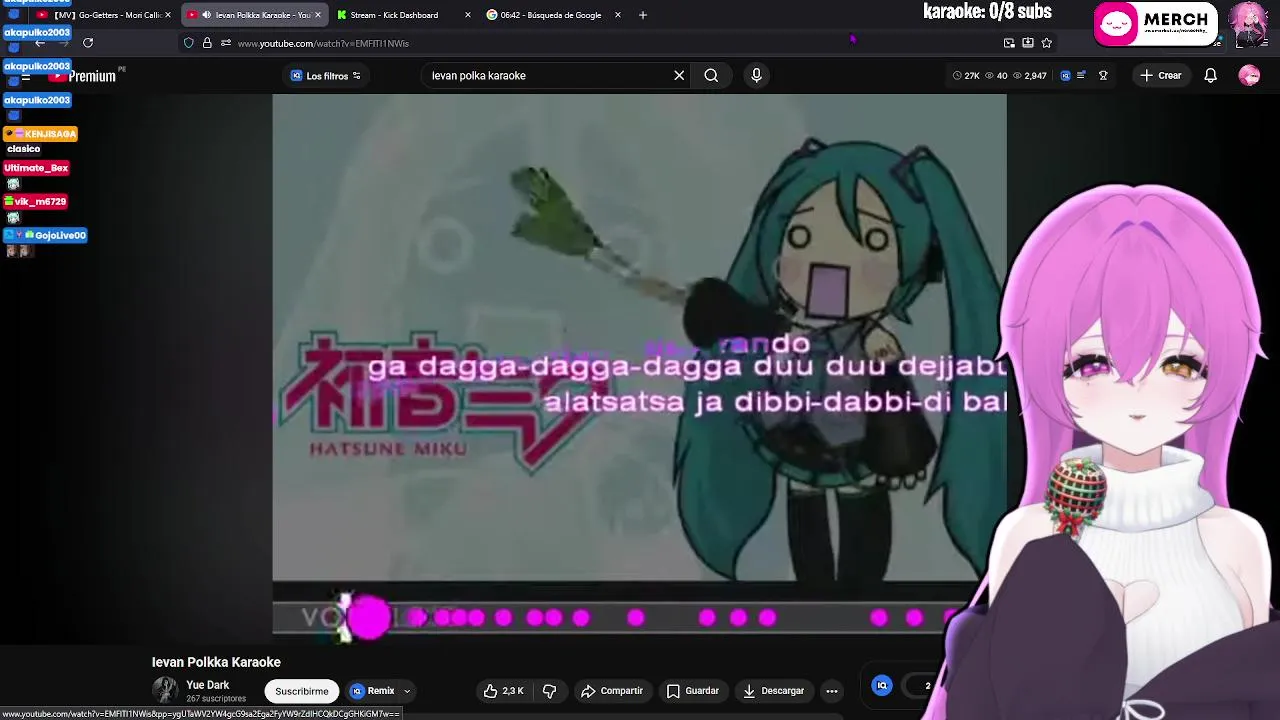Open the Ievan Polkka Karaoke title
Image resolution: width=1280 pixels, height=720 pixels.
click(216, 662)
